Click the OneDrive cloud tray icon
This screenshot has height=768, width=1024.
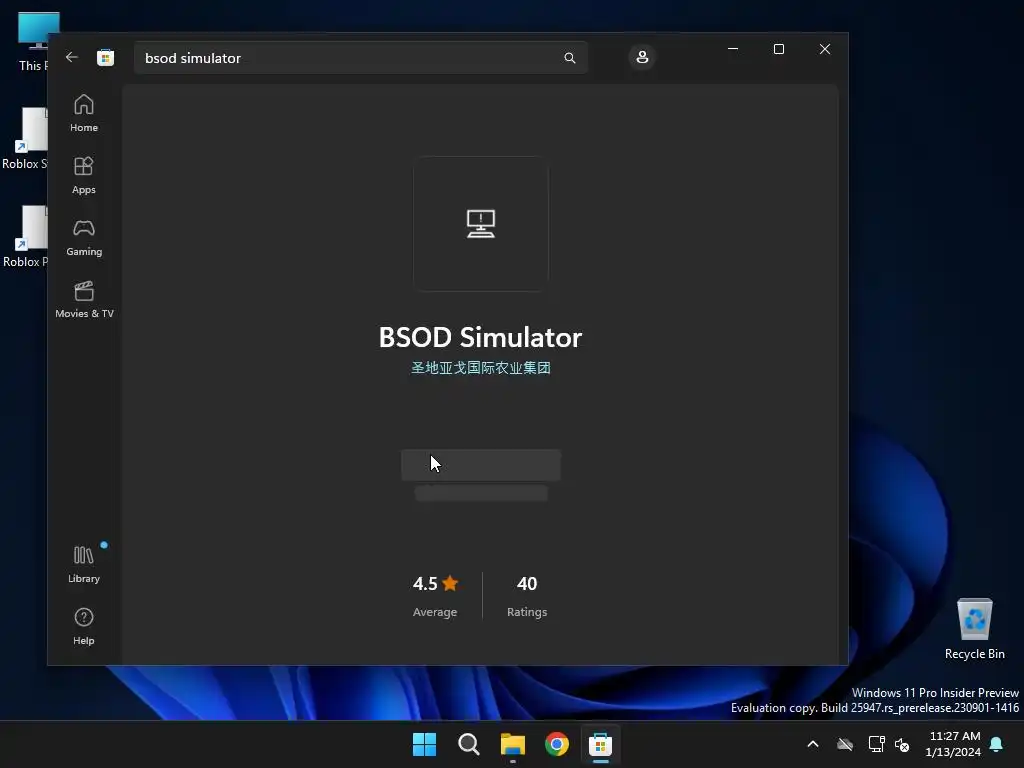tap(845, 744)
